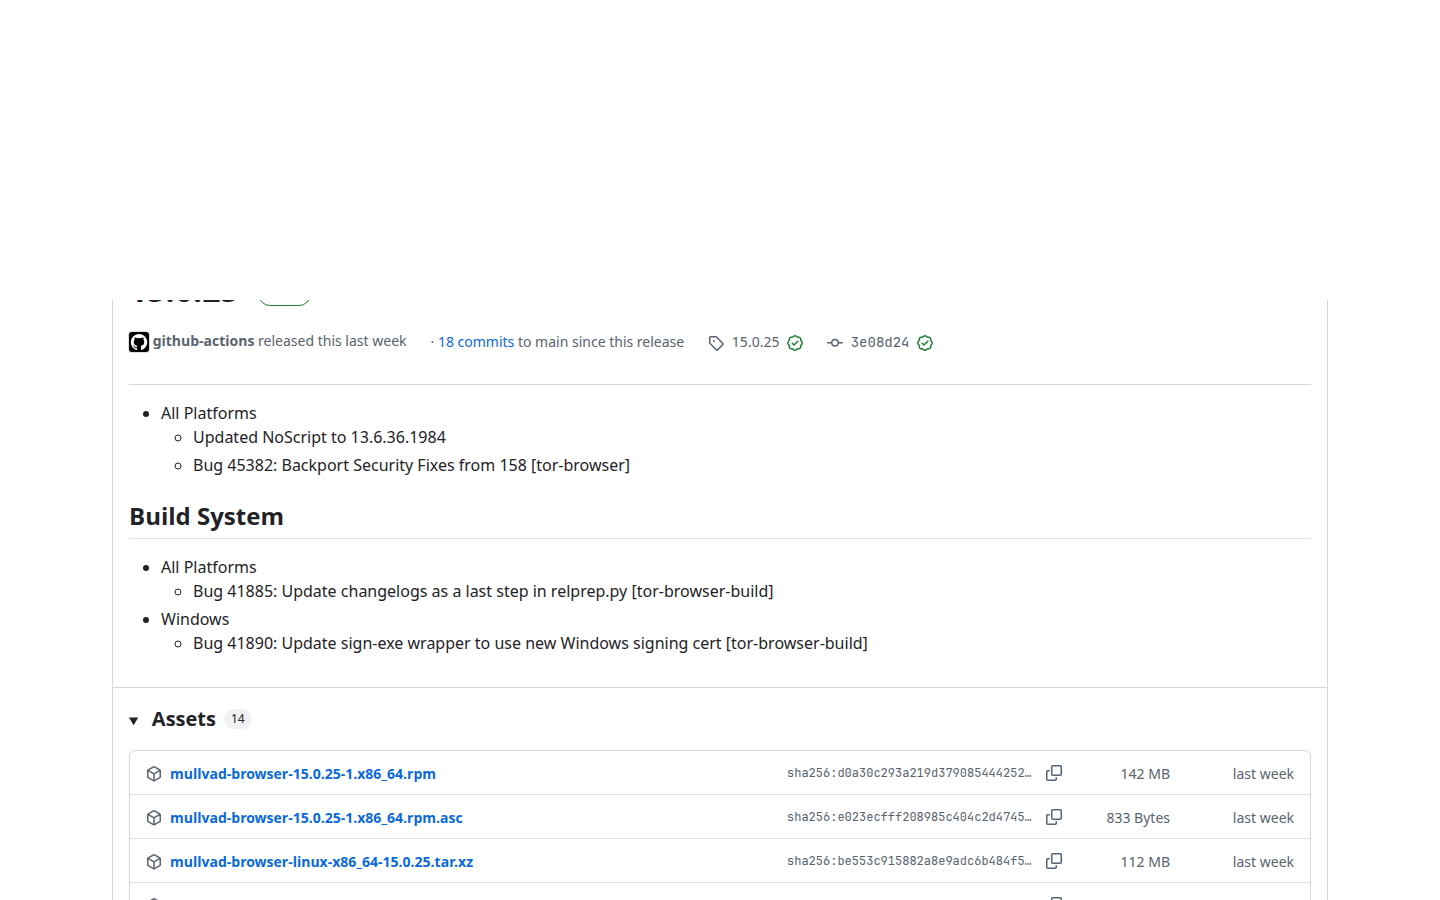
Task: Click the package icon for the tar.xz asset
Action: pos(154,862)
